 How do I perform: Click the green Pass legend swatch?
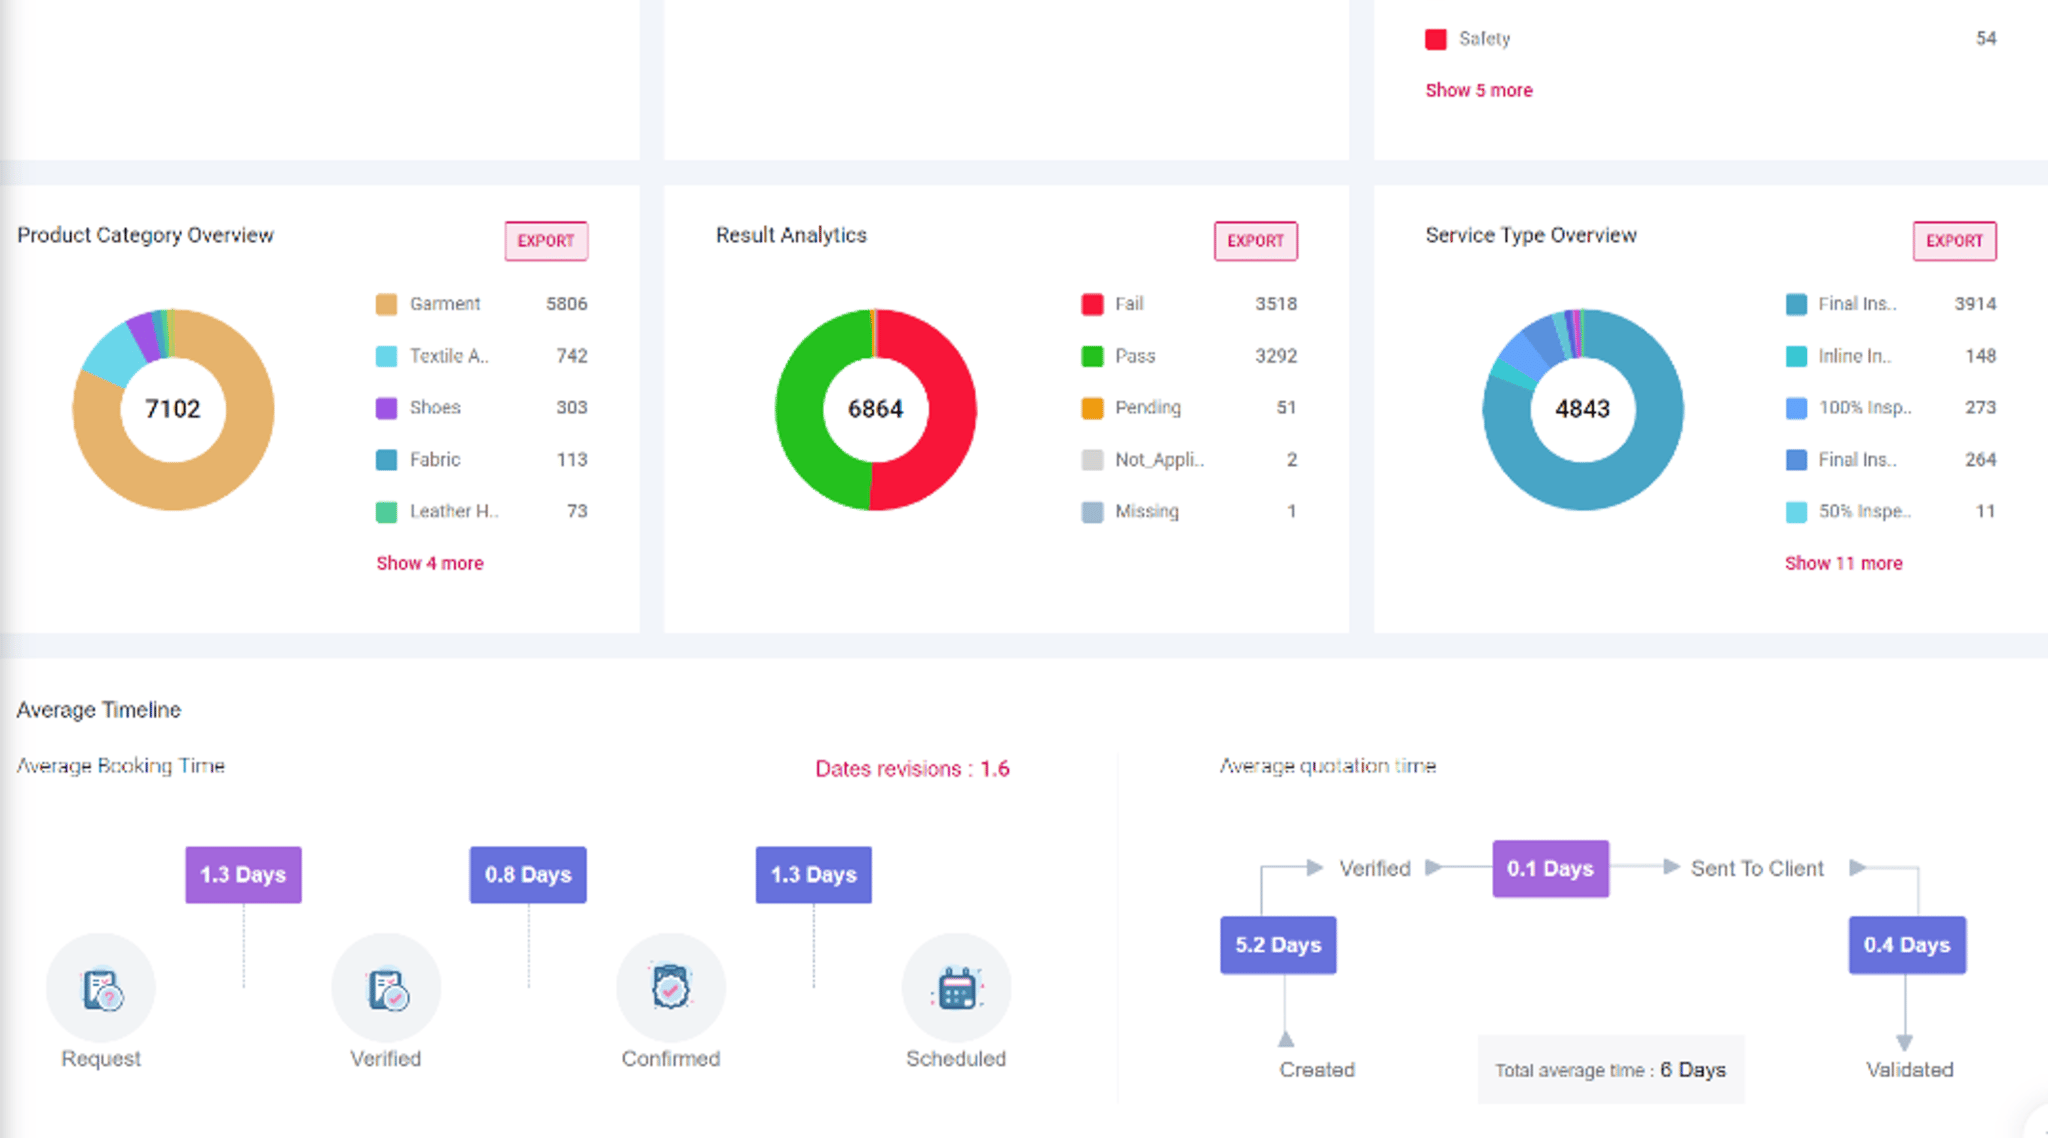[x=1092, y=356]
